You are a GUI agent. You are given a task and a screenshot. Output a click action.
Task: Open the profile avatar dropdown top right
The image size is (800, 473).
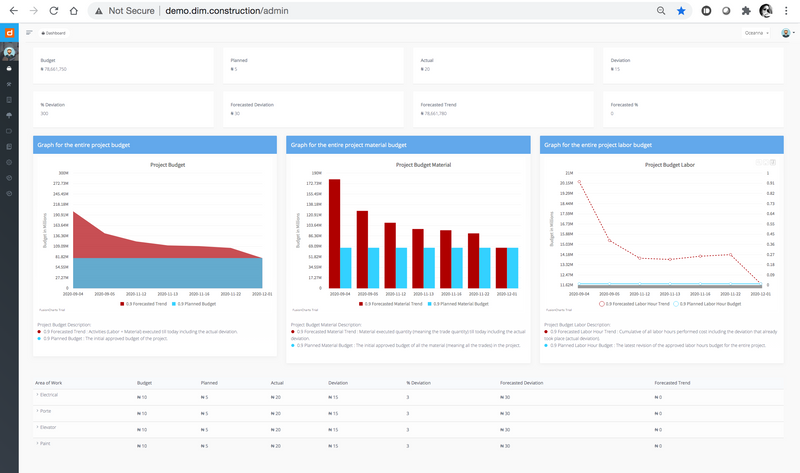tap(786, 33)
